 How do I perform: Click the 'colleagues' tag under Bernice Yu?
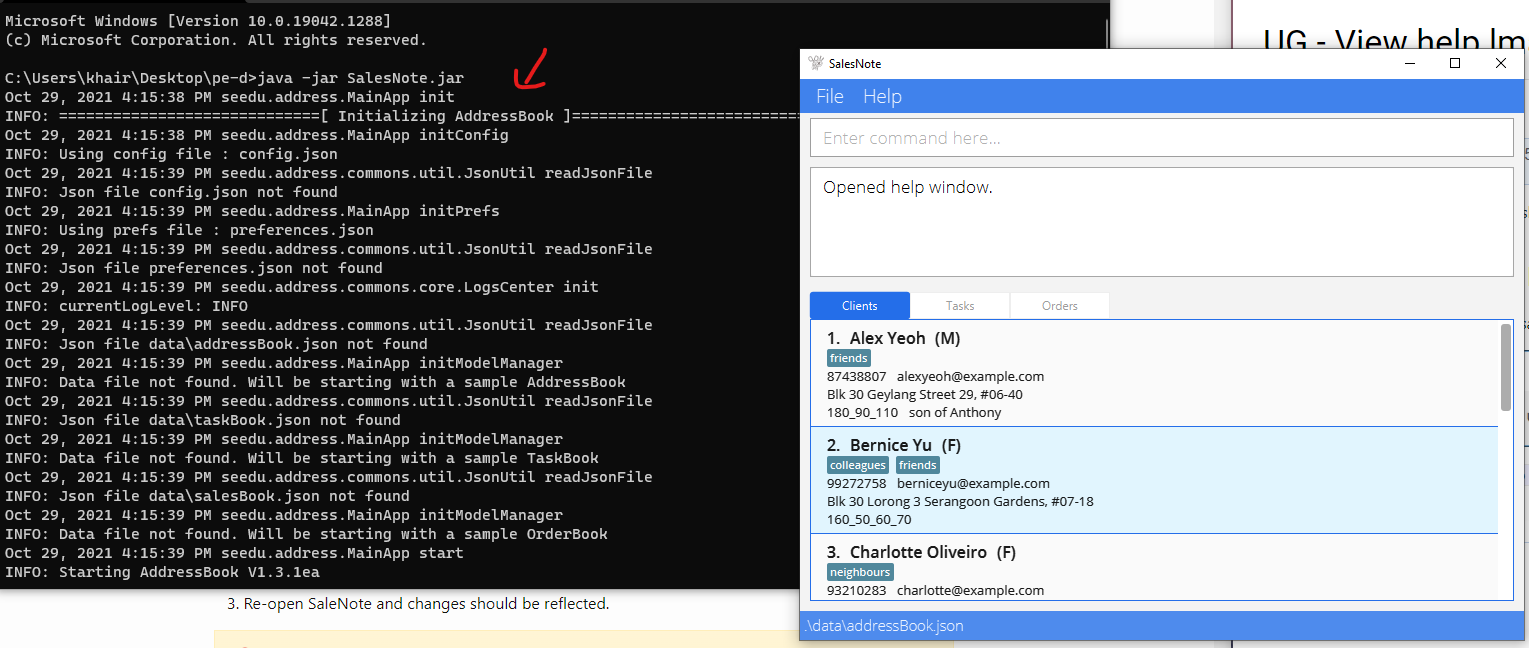coord(858,465)
